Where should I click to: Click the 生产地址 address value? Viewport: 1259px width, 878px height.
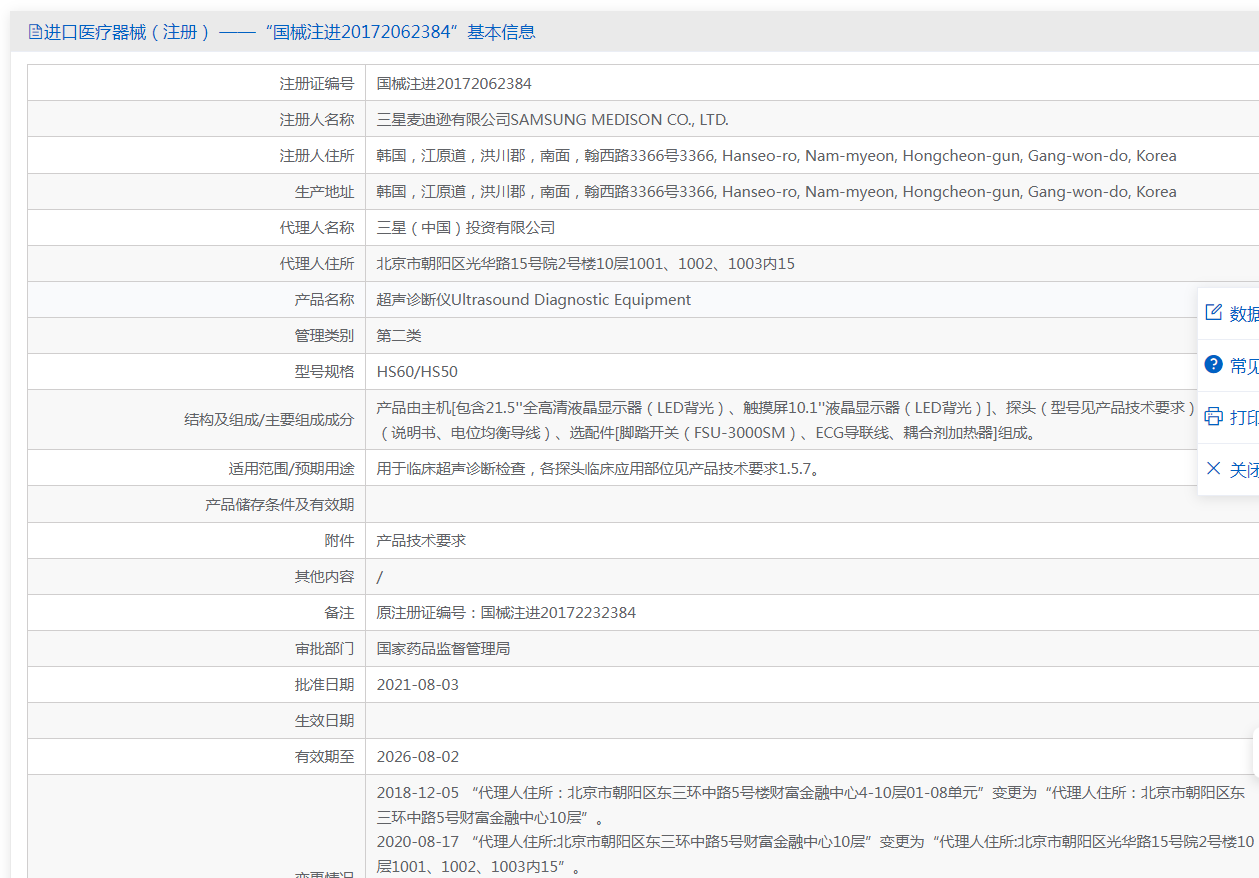click(x=776, y=192)
